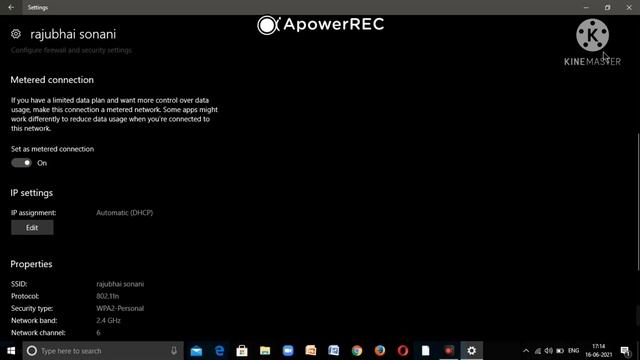Open Zoom from the taskbar
The width and height of the screenshot is (640, 360).
coord(288,351)
